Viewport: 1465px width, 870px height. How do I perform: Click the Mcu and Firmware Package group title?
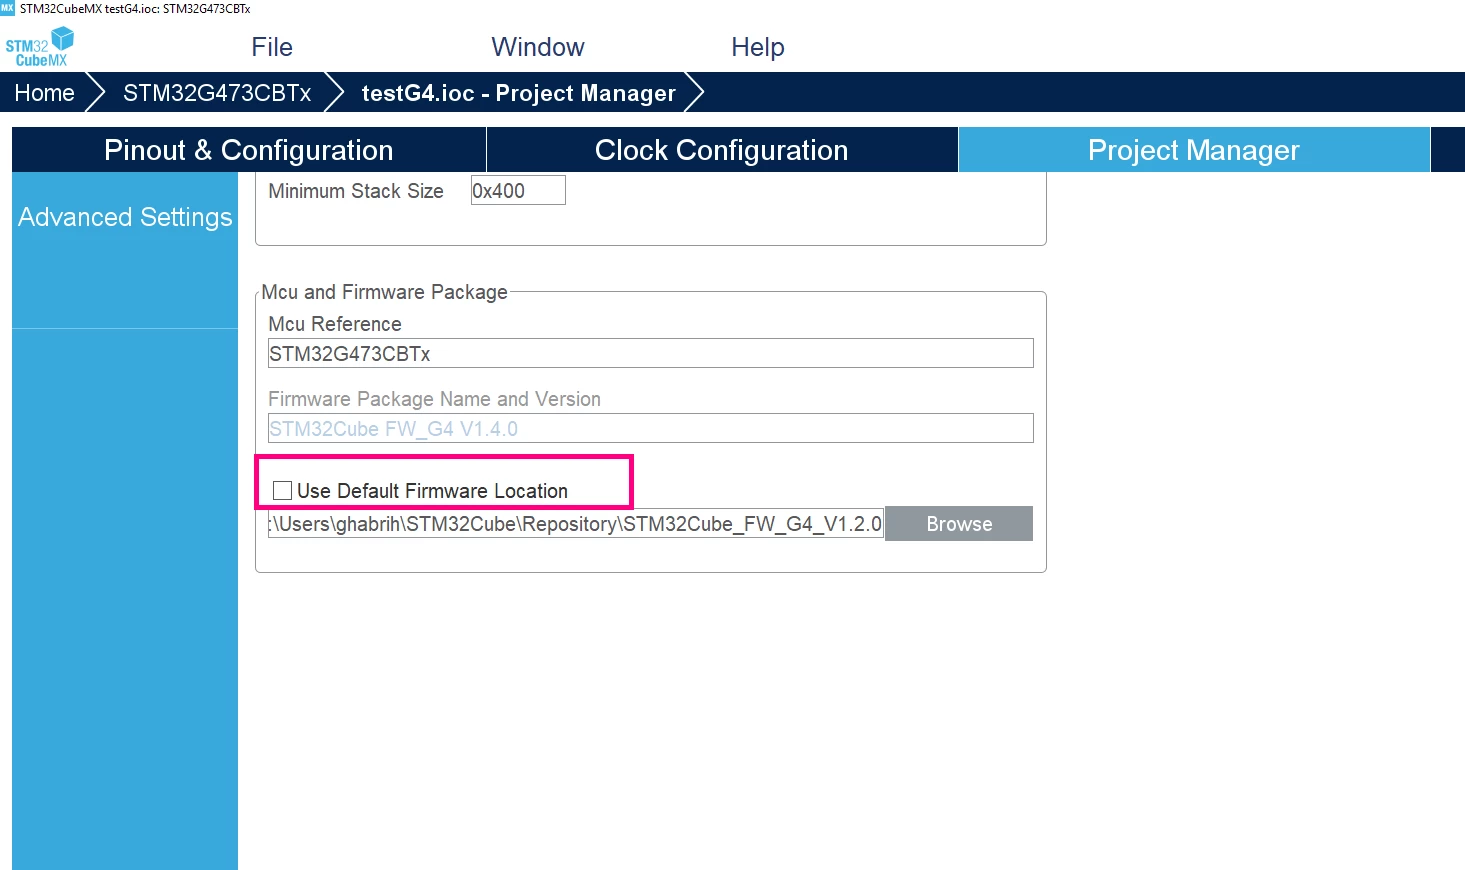coord(384,292)
